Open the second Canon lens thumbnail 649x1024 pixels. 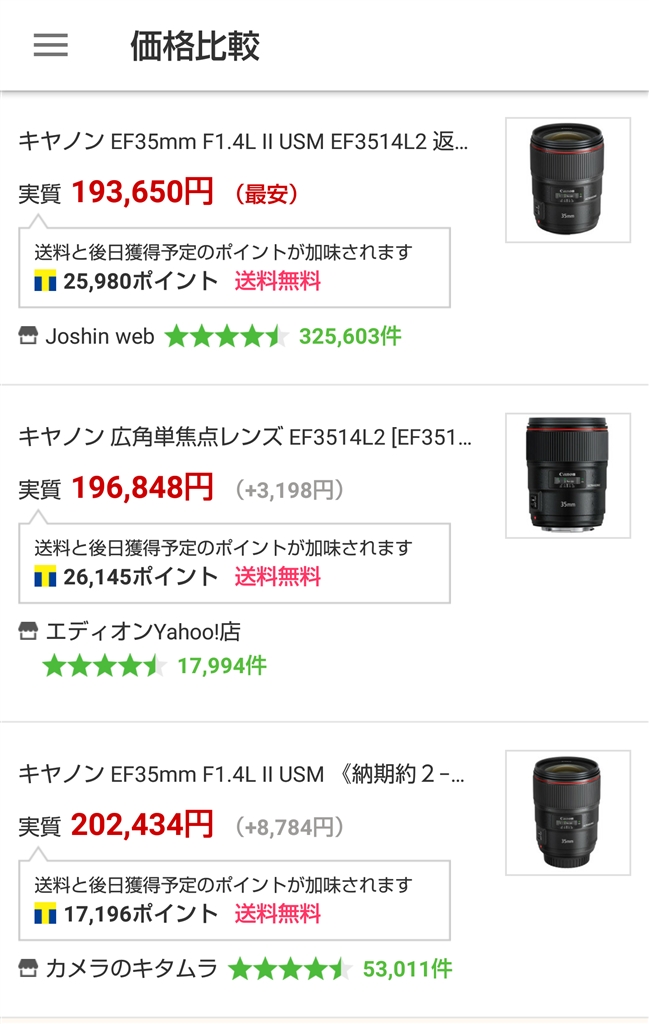(x=567, y=475)
